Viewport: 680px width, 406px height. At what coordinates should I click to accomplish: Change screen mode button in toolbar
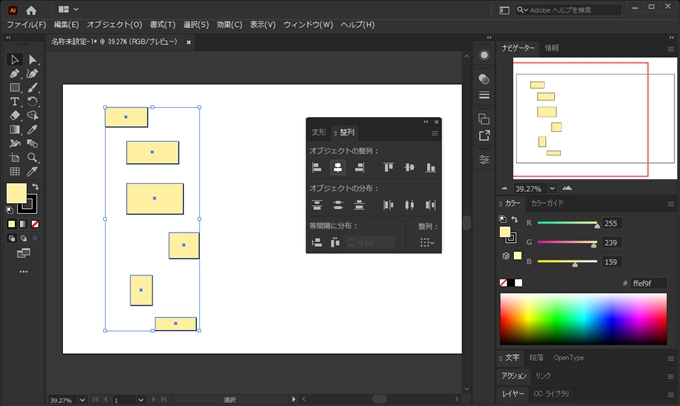23,253
